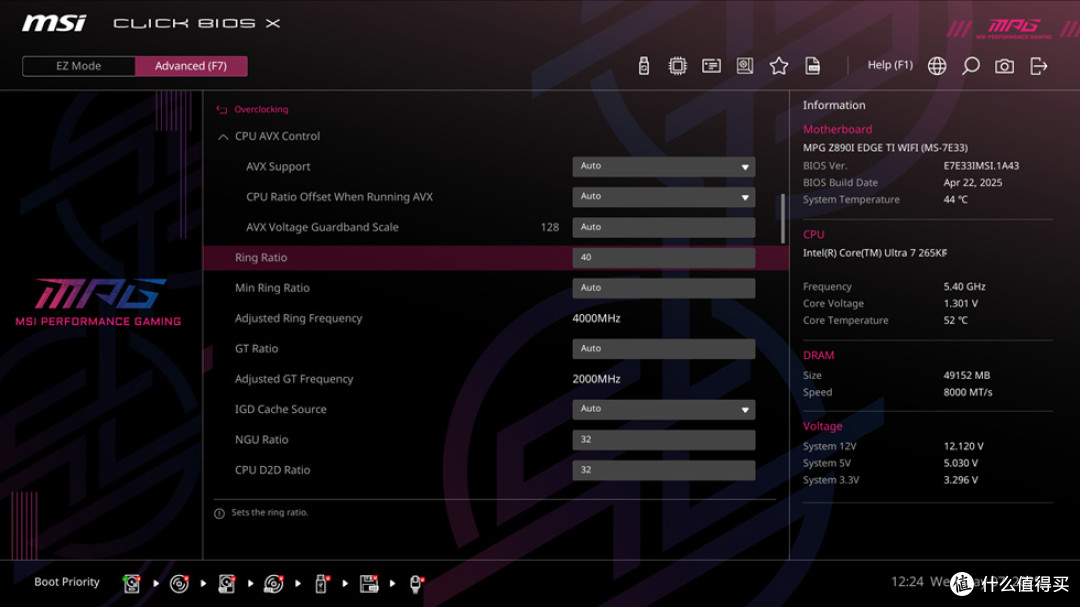This screenshot has width=1080, height=607.
Task: Click the CPU D2D Ratio input field
Action: point(663,469)
